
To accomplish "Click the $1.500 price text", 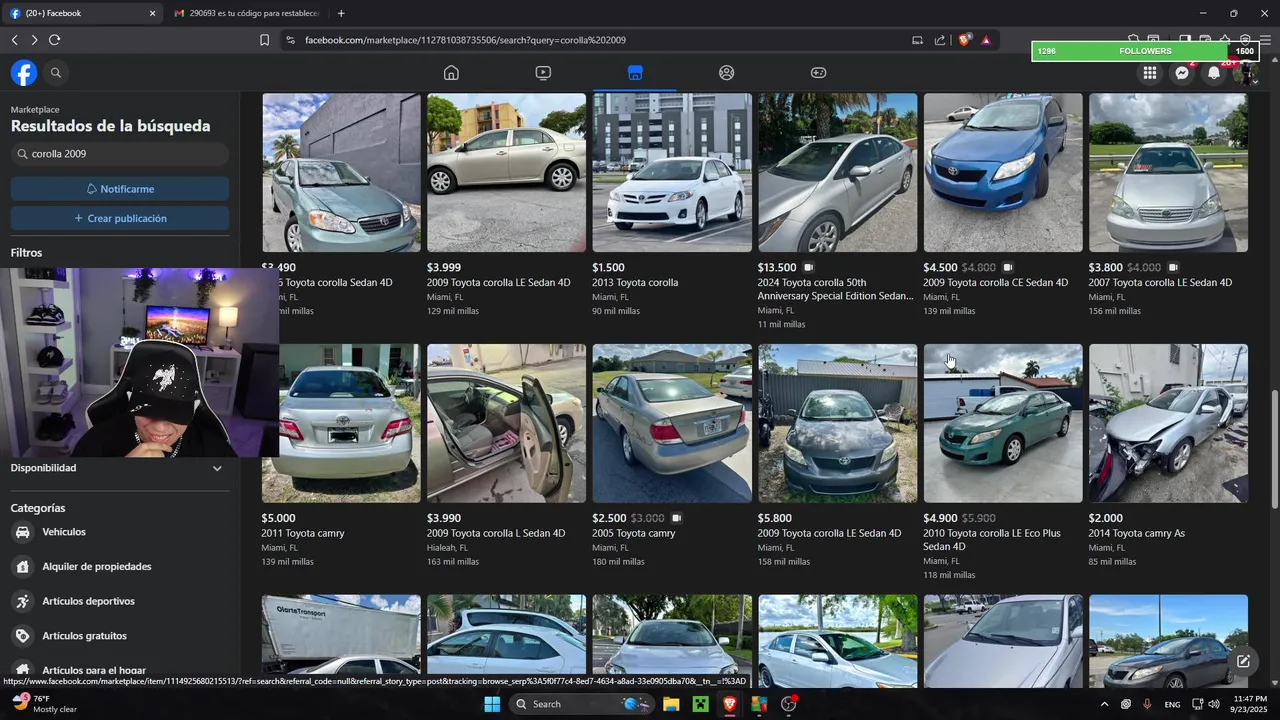I will (x=608, y=268).
